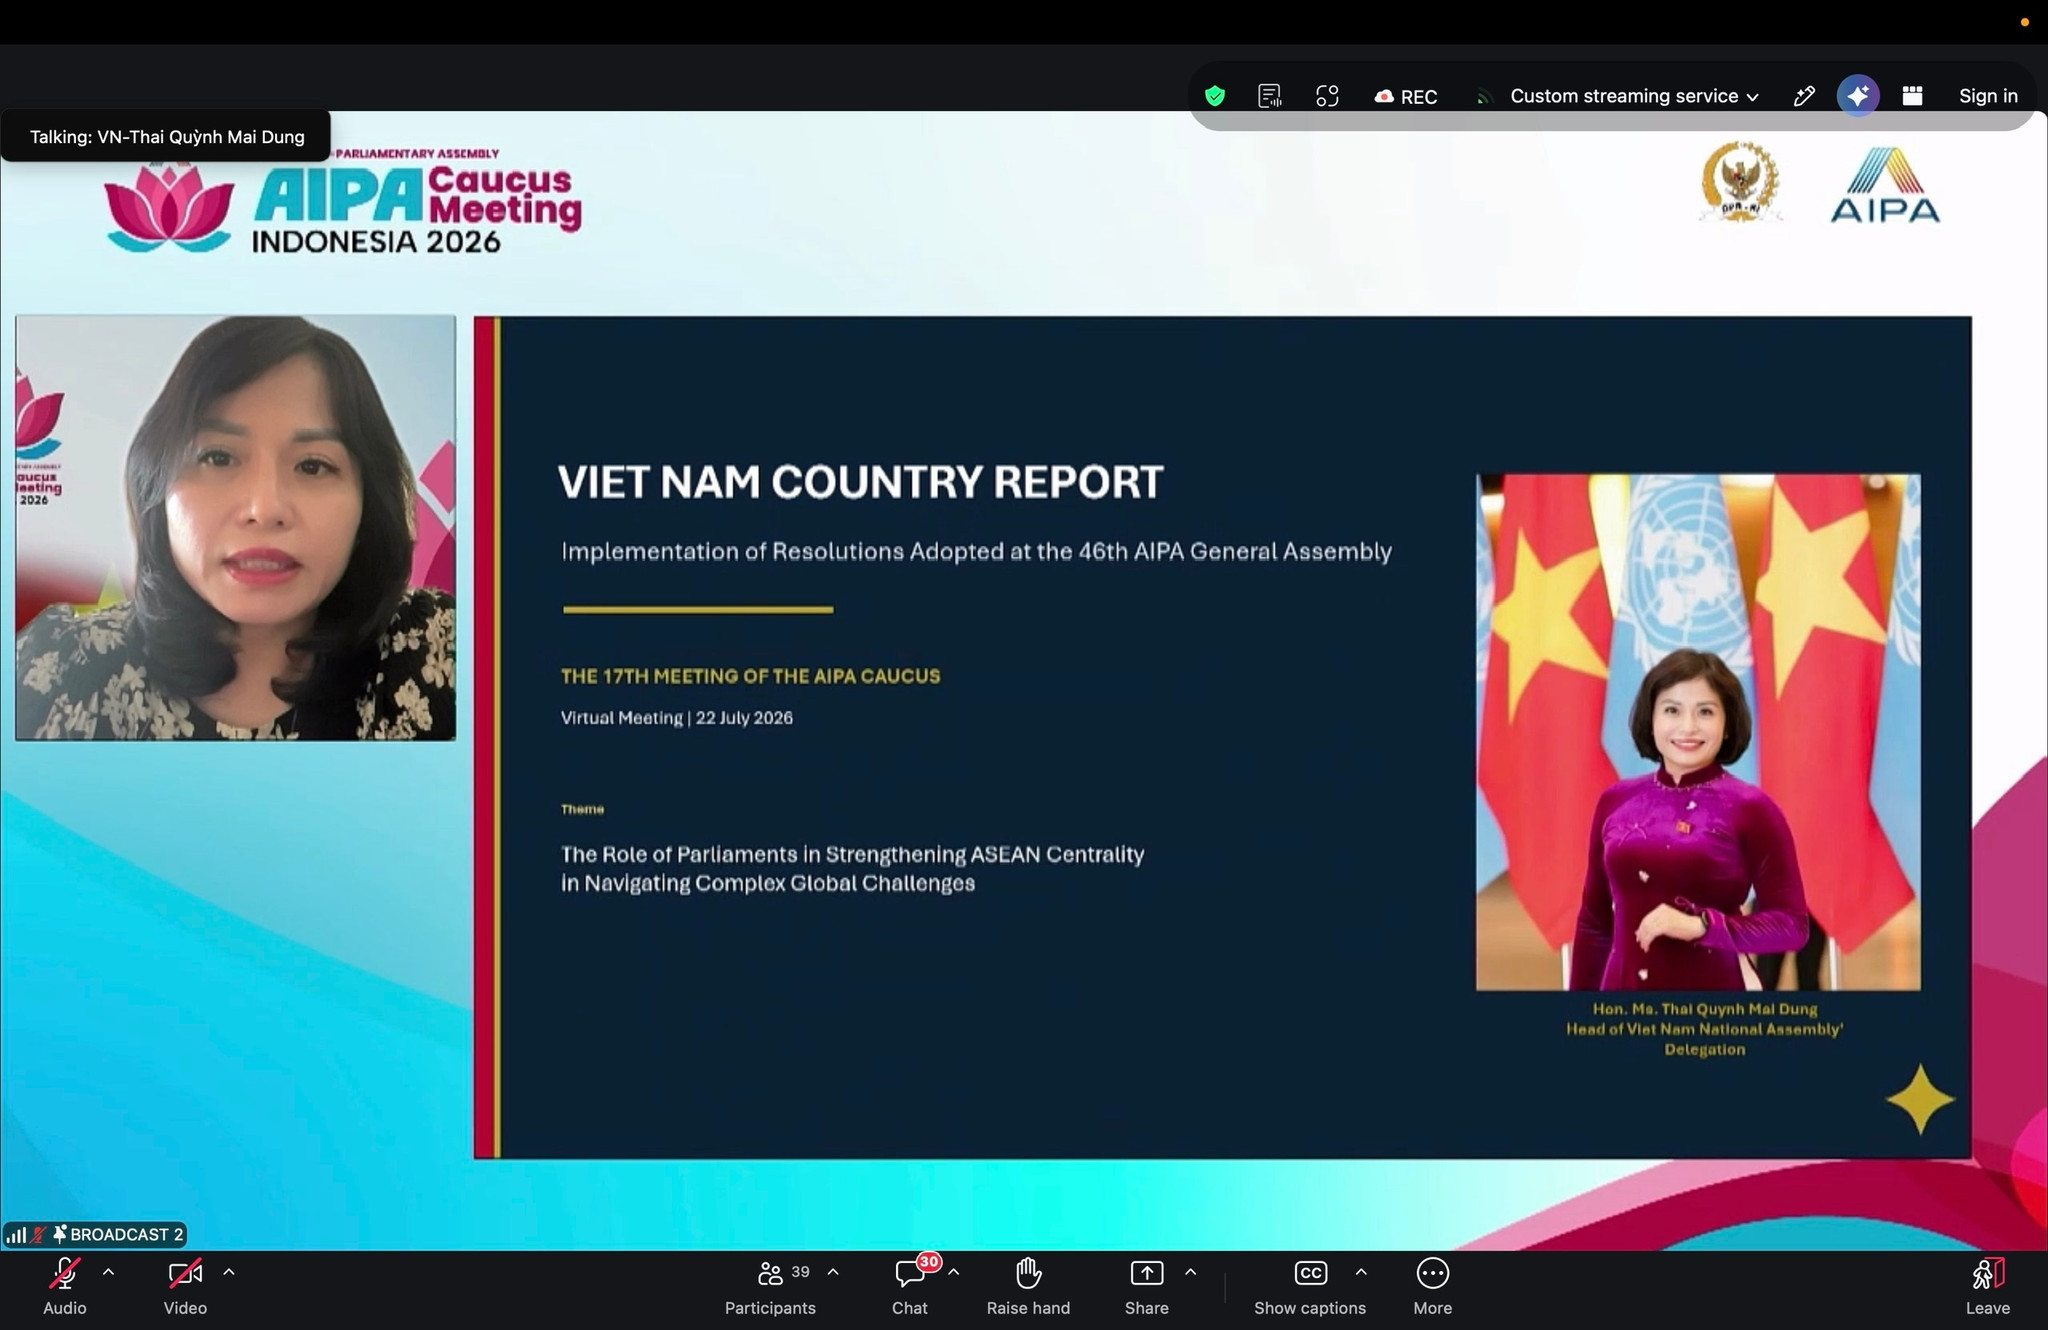Turn on the Video camera

(185, 1287)
